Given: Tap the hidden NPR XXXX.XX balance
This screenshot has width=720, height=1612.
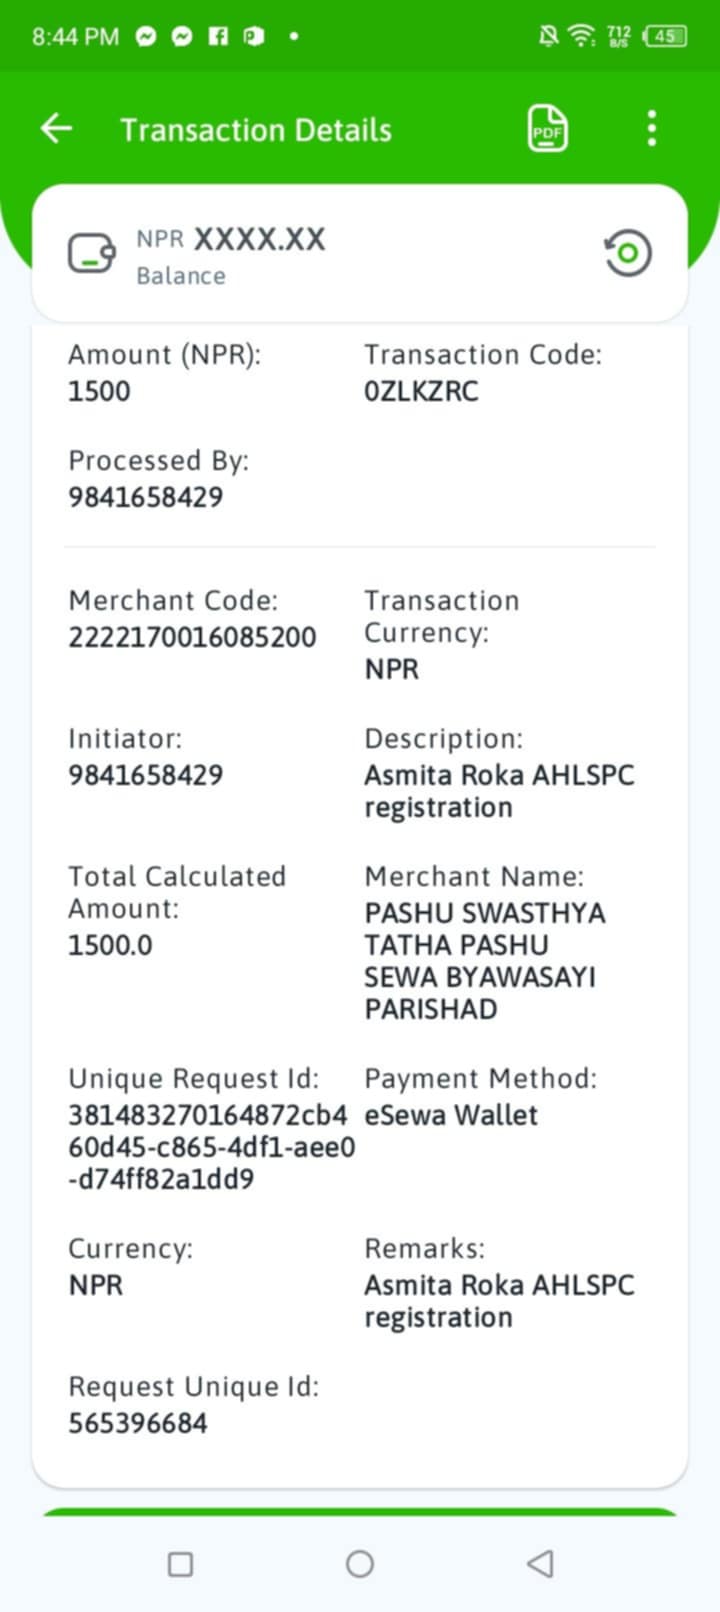Looking at the screenshot, I should (231, 239).
